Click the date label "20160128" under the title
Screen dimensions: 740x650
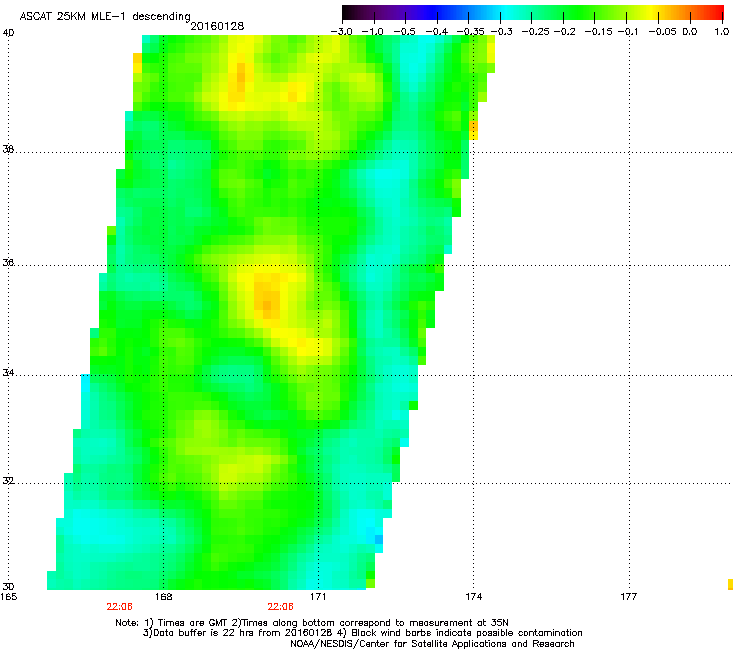217,26
